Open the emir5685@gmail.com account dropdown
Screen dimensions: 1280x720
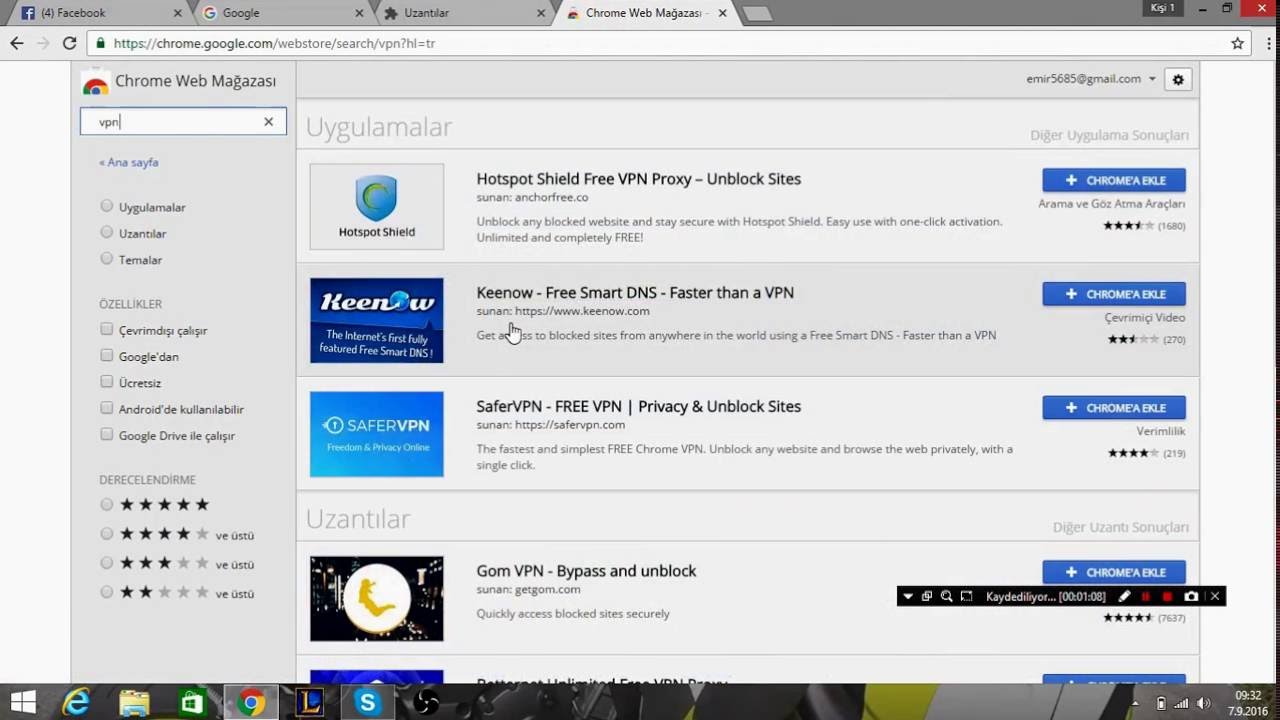[1091, 79]
